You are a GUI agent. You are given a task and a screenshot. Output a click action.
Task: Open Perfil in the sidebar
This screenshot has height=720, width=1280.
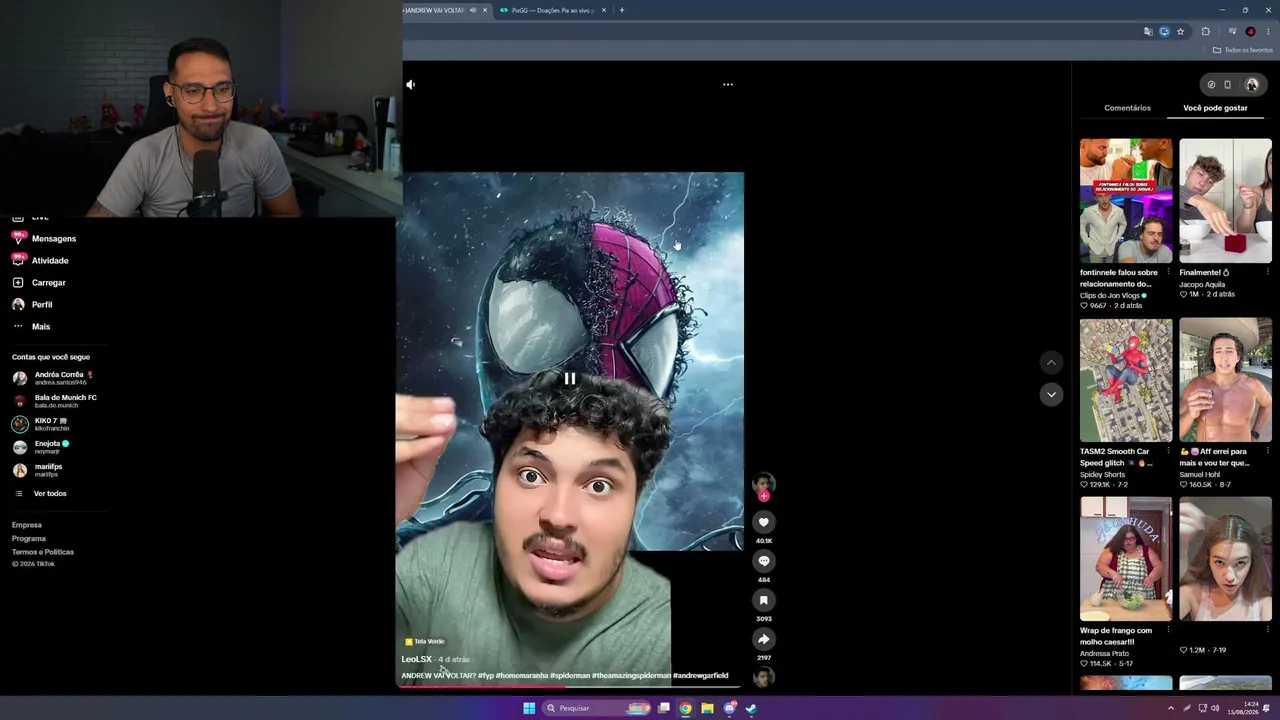(x=32, y=305)
